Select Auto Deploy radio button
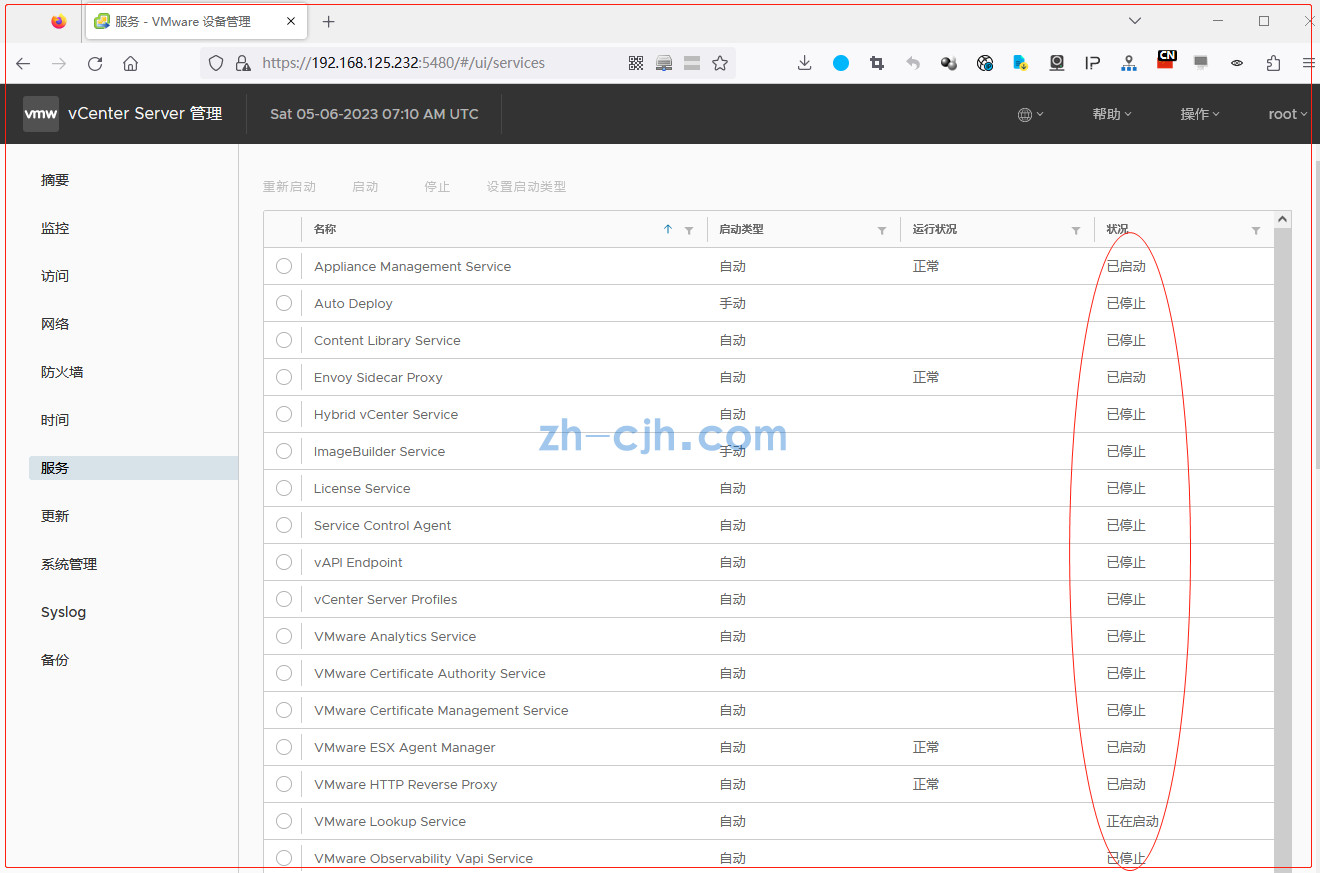 coord(284,303)
